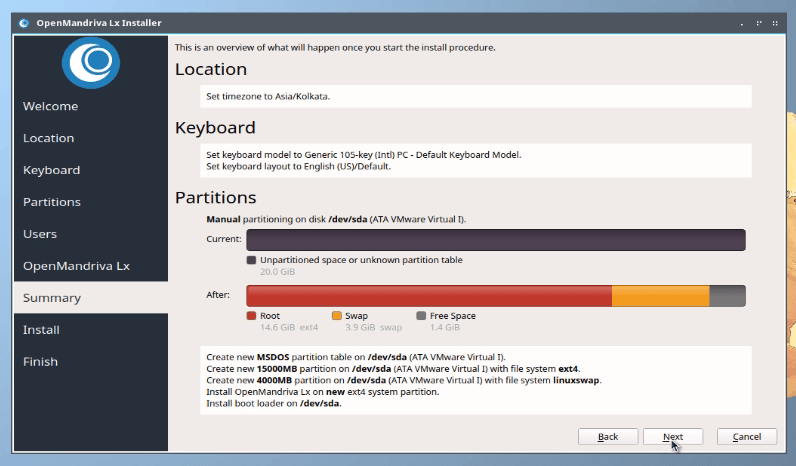Click the 15000MB partition creation line
The image size is (796, 466).
(393, 369)
